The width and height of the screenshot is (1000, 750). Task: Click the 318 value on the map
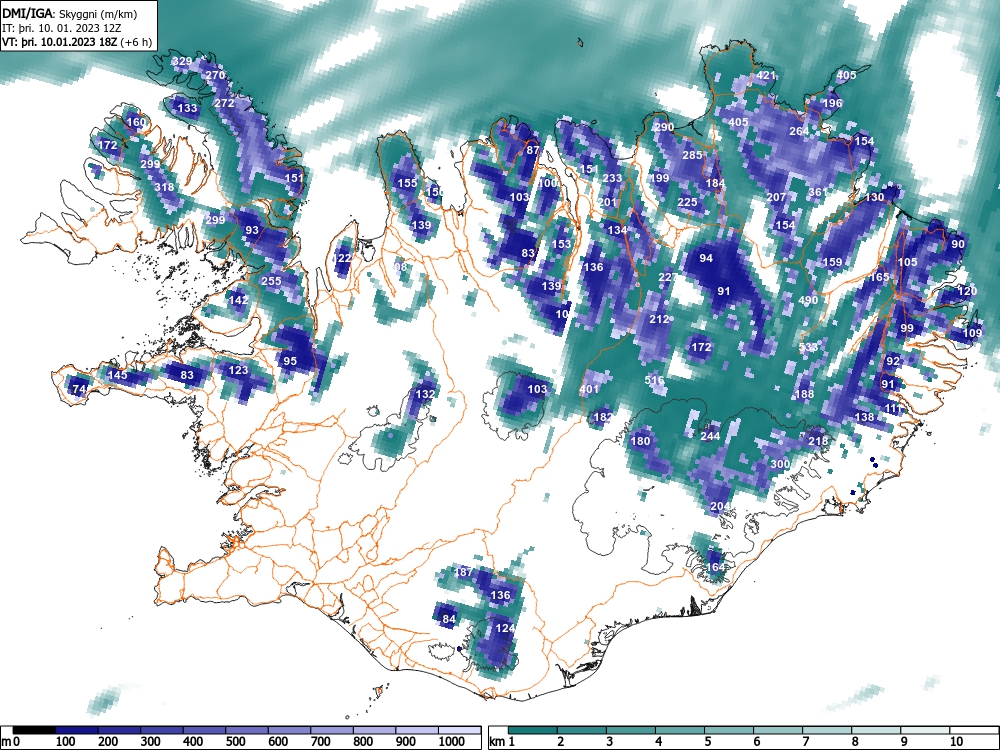click(x=164, y=187)
